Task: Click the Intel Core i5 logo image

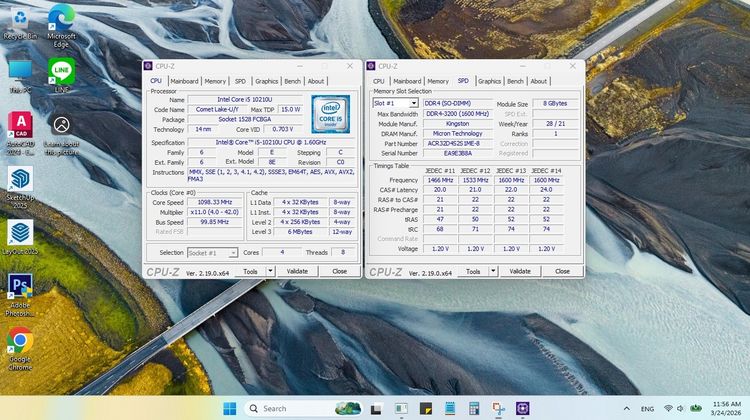Action: [331, 114]
